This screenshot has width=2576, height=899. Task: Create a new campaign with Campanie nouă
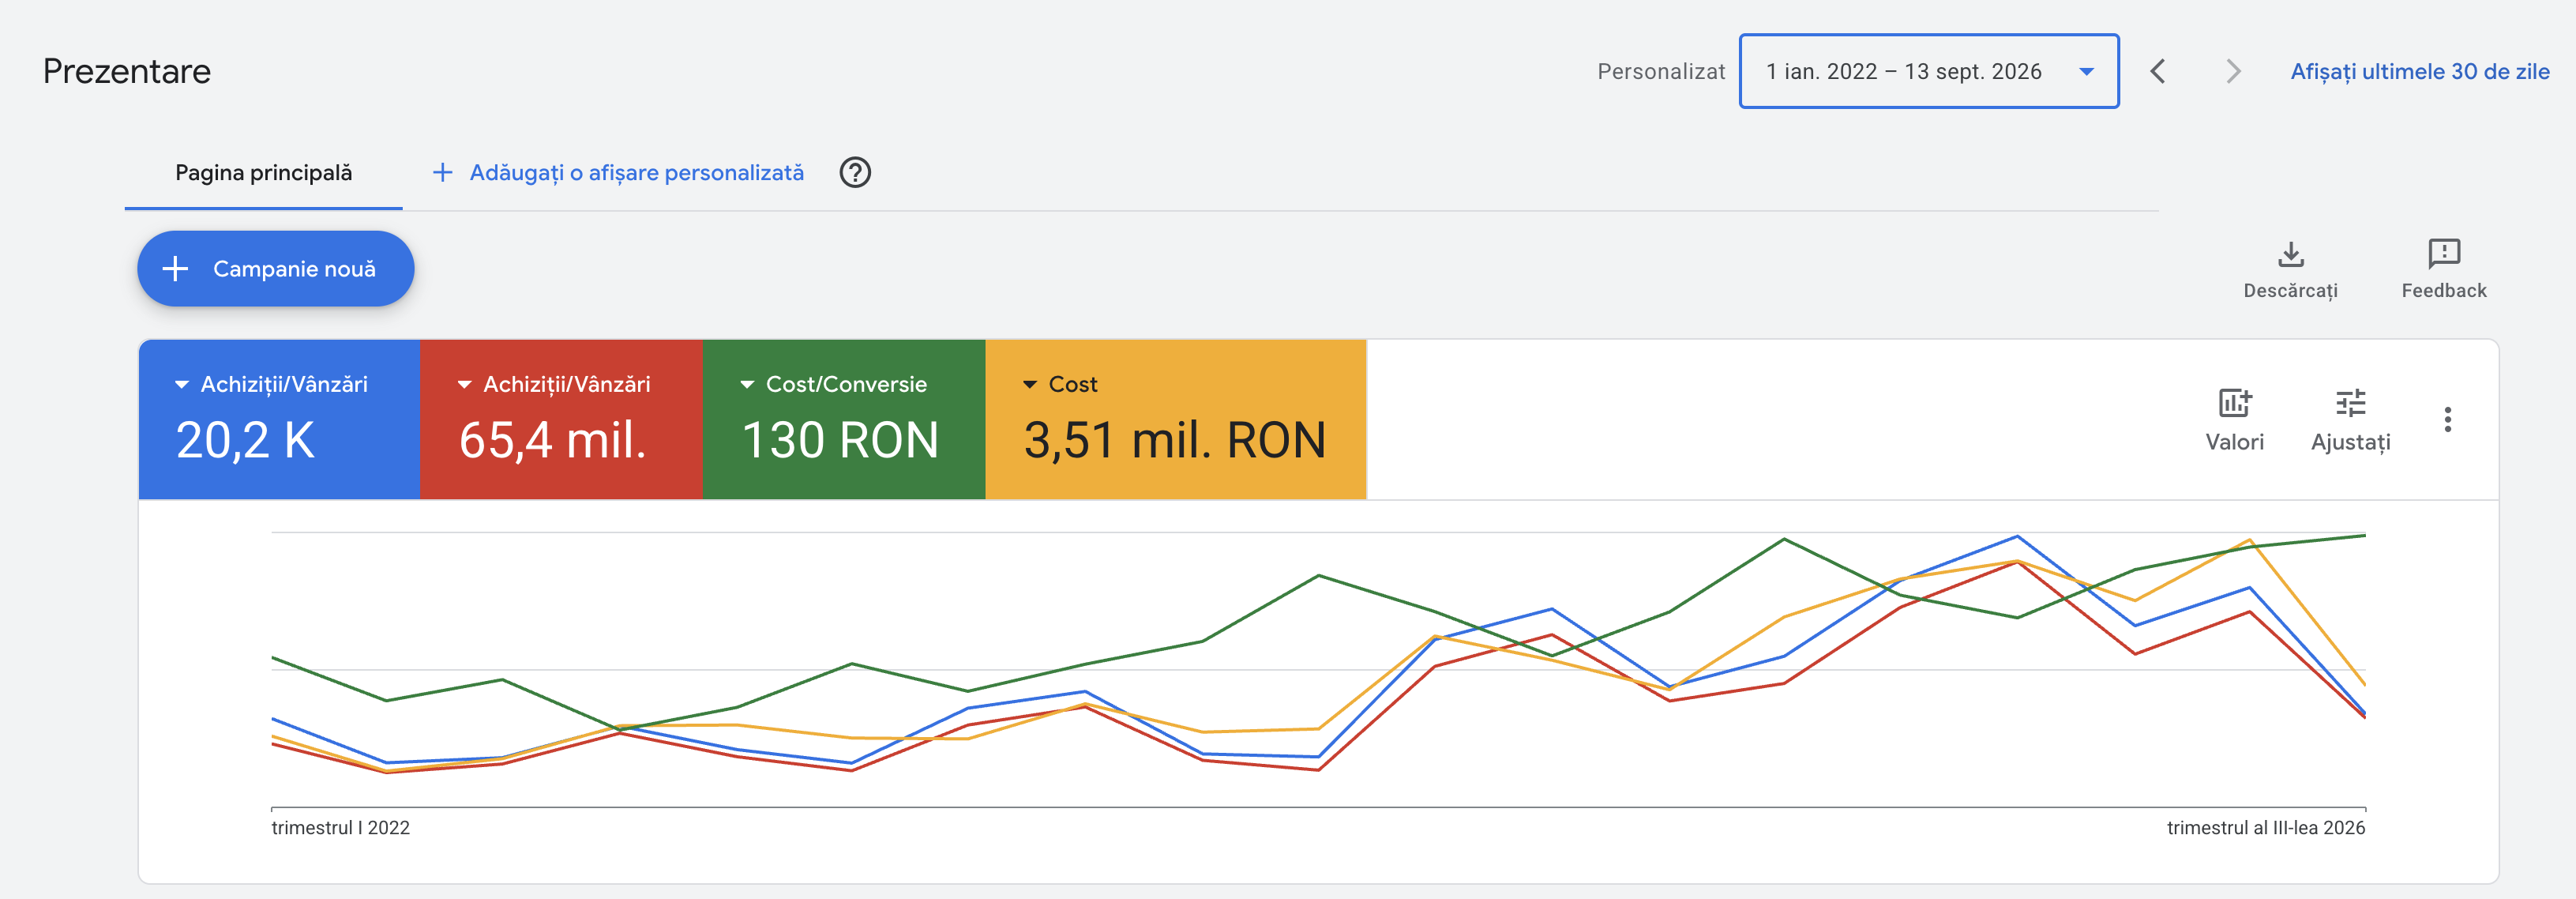275,268
